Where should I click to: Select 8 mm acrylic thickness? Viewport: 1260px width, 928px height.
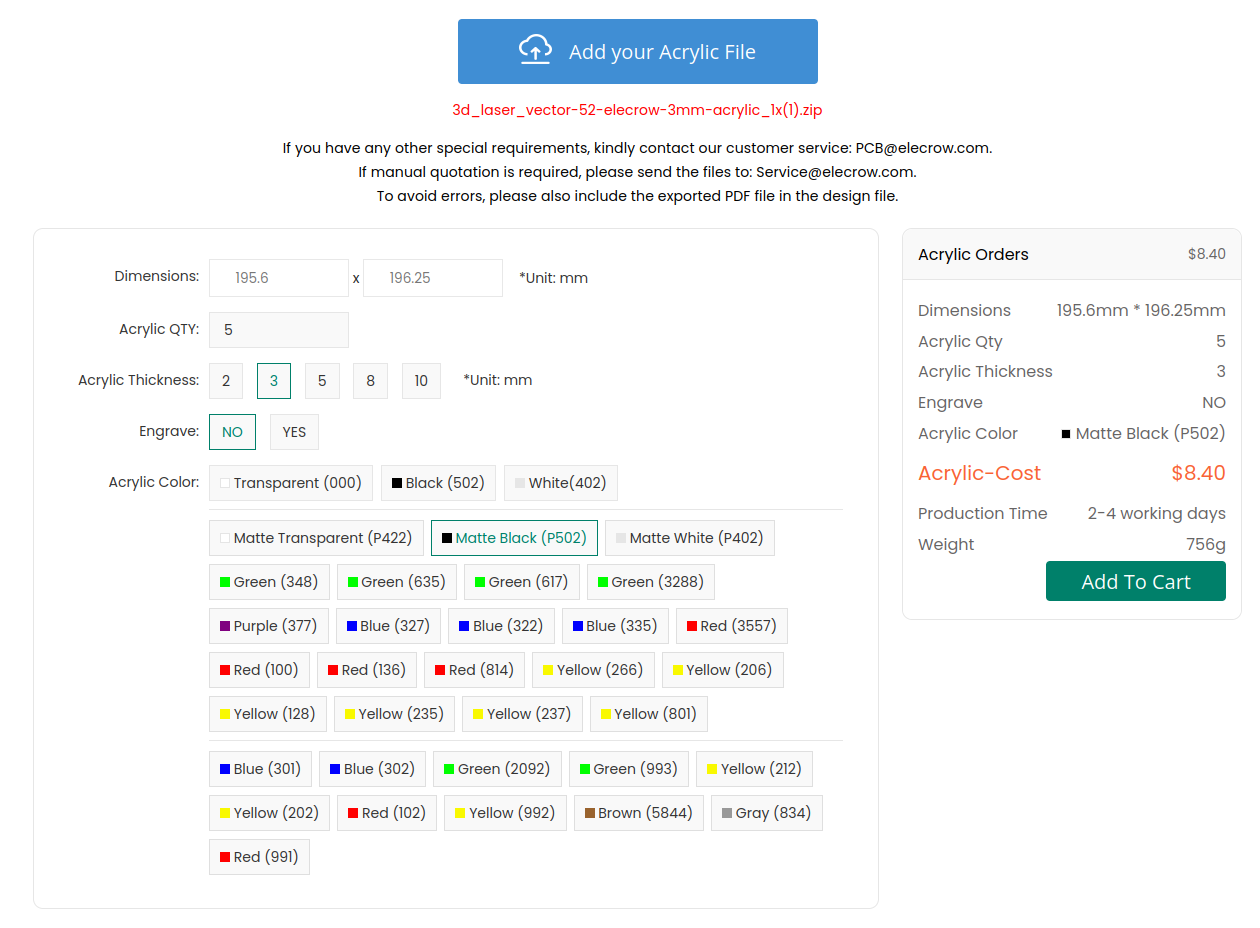[371, 381]
